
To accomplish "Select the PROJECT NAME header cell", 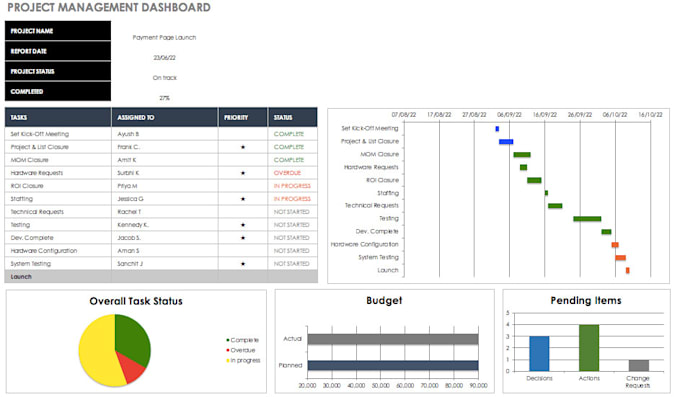I will (x=58, y=31).
